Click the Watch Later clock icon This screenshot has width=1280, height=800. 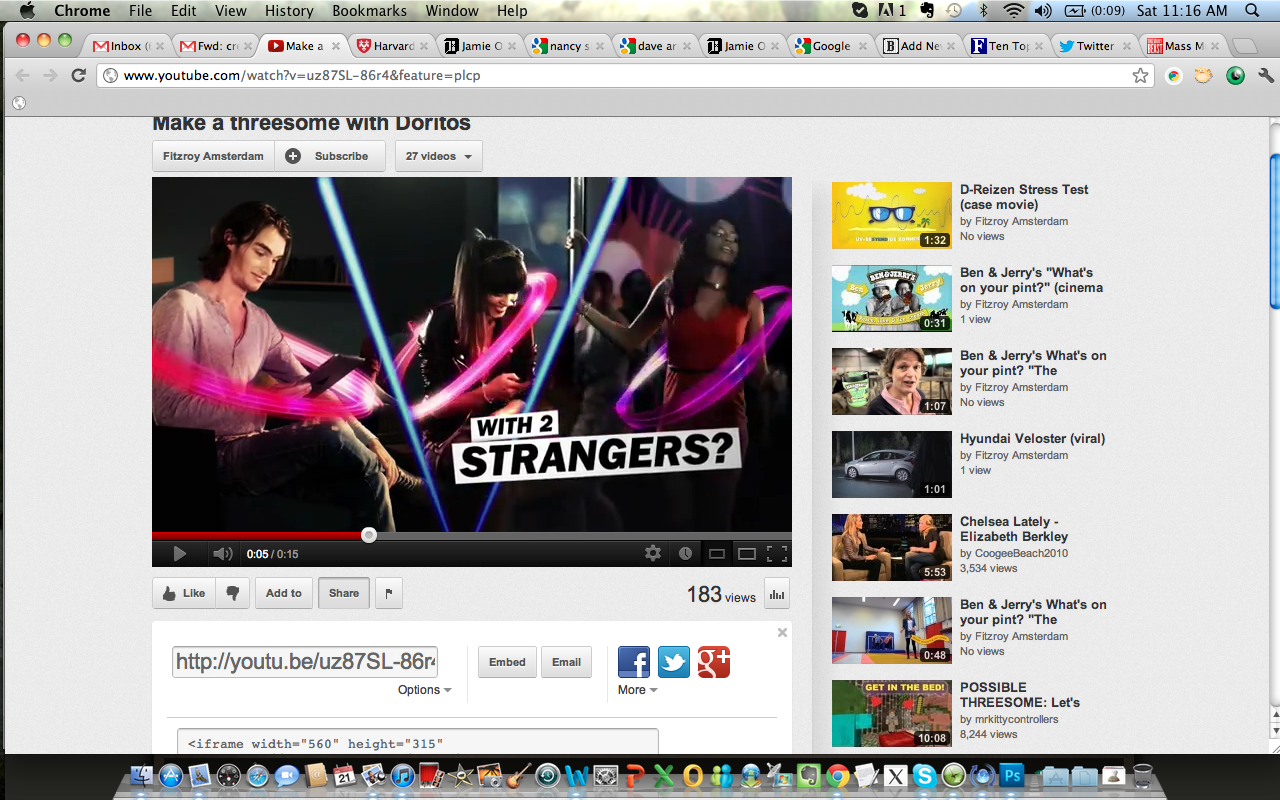point(685,553)
